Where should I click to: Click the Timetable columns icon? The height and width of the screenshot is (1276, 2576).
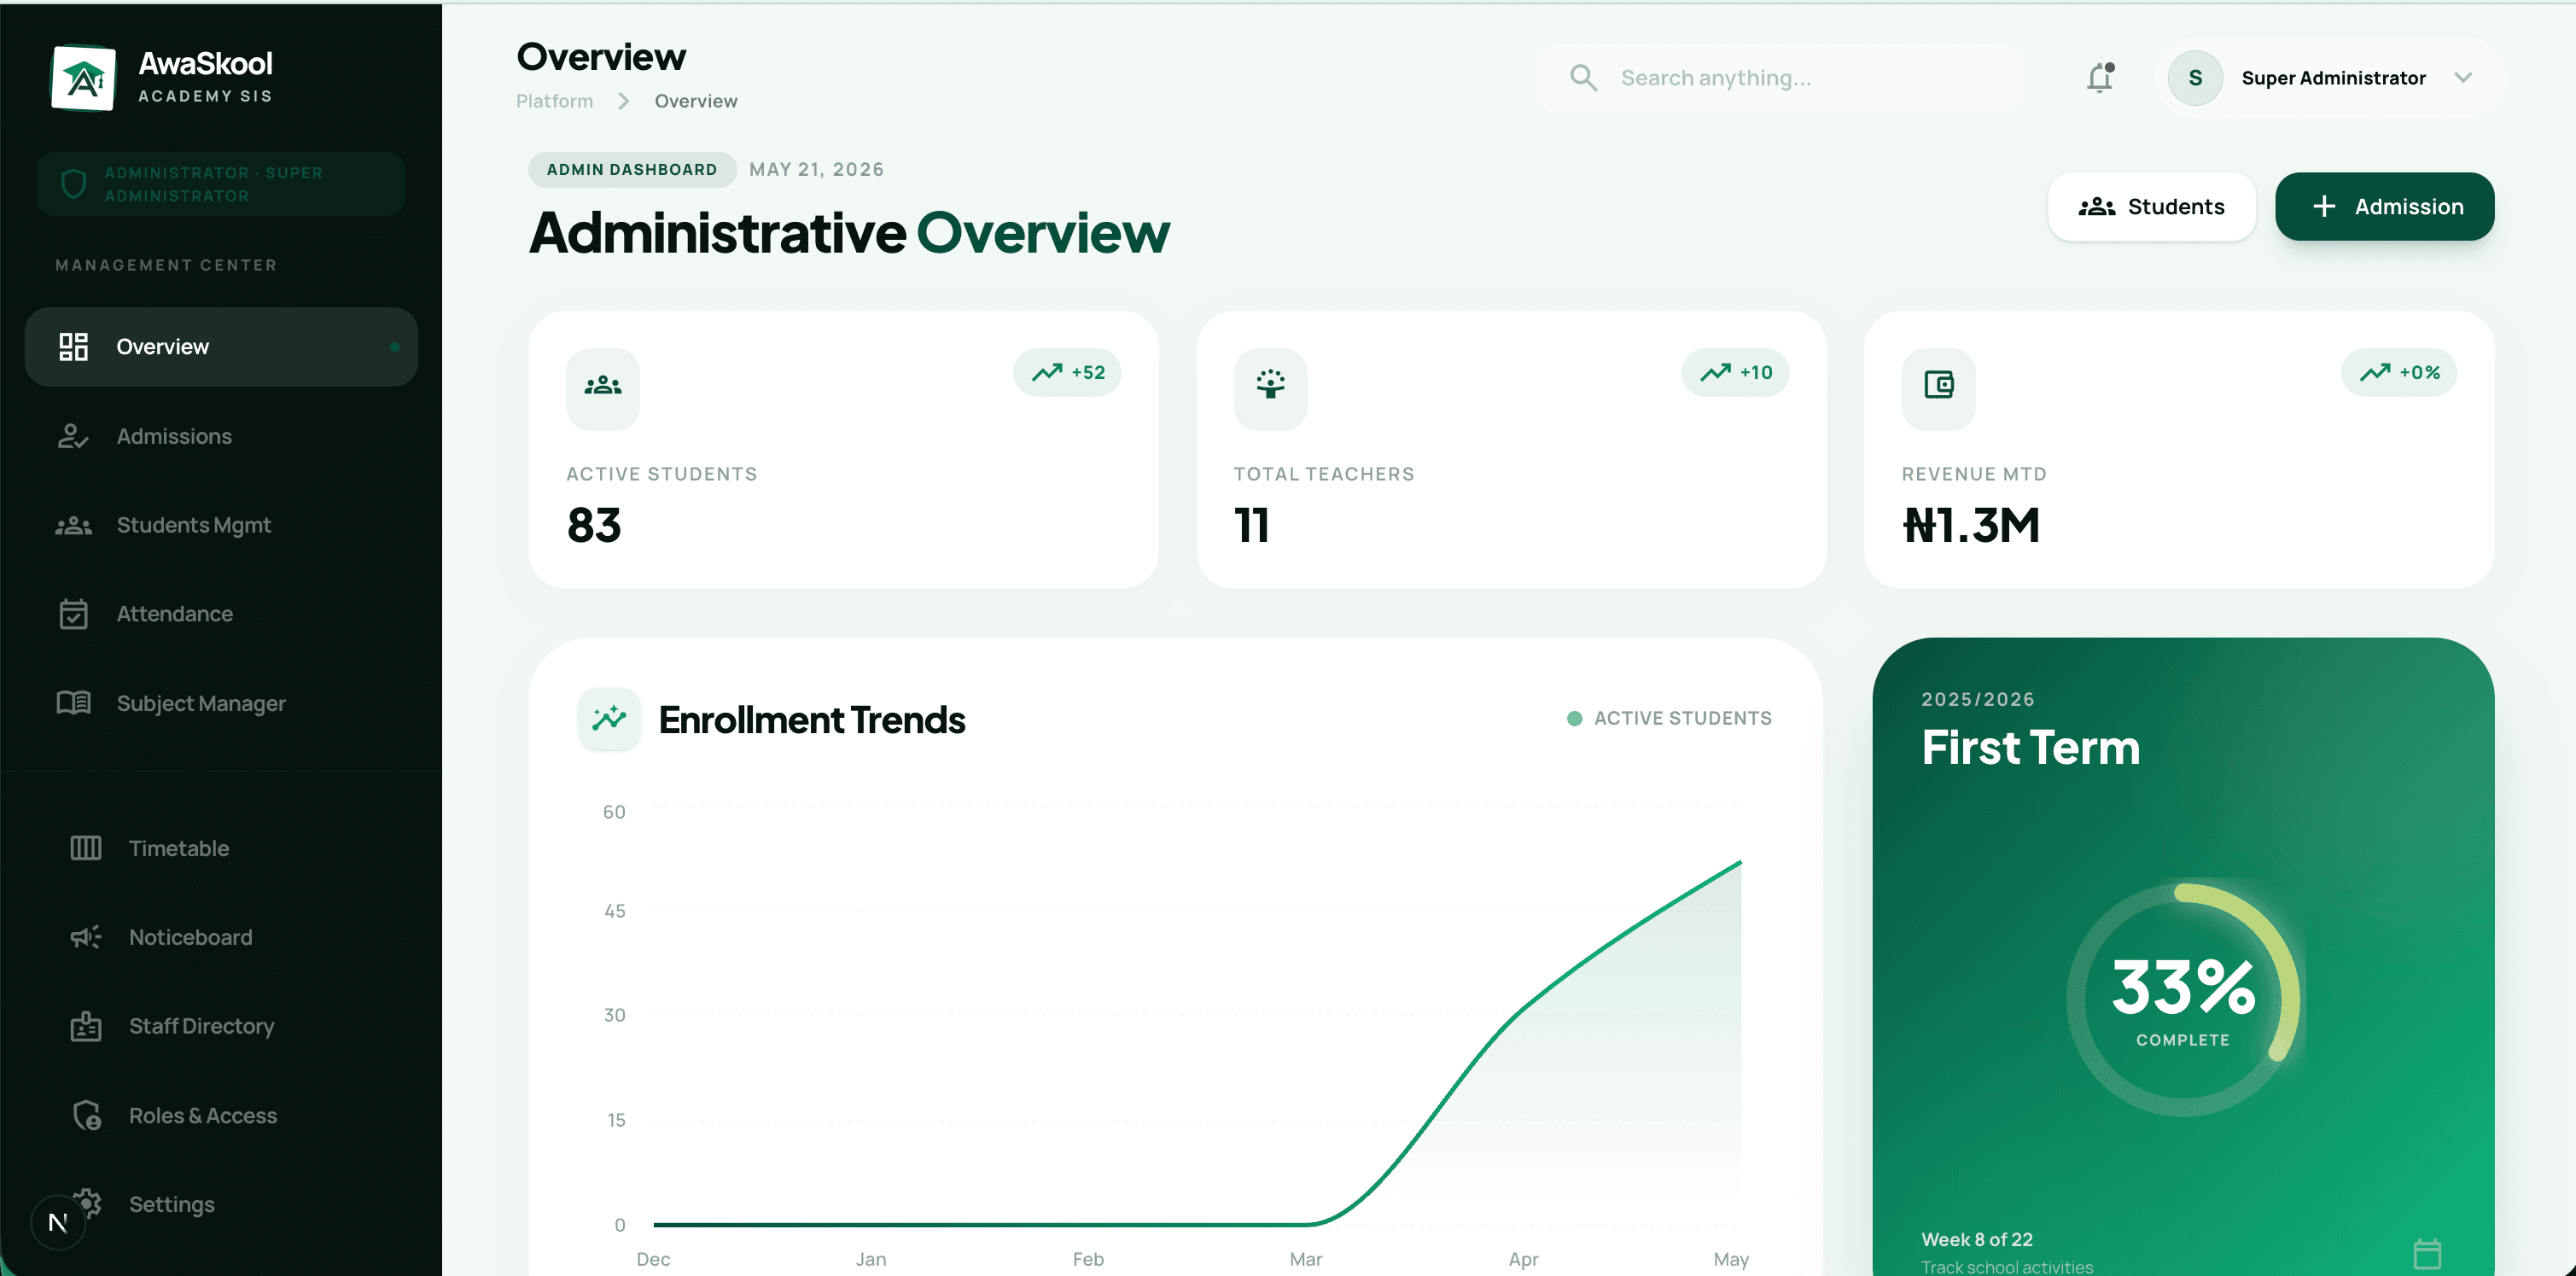click(86, 848)
